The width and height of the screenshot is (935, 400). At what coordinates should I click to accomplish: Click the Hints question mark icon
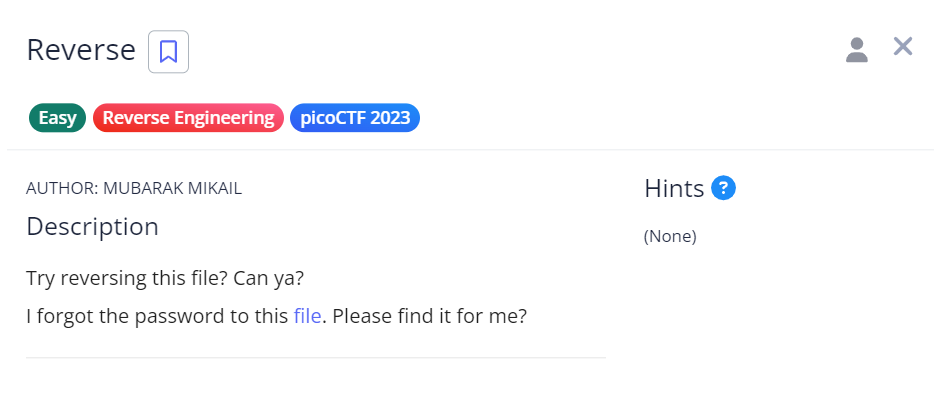point(723,187)
